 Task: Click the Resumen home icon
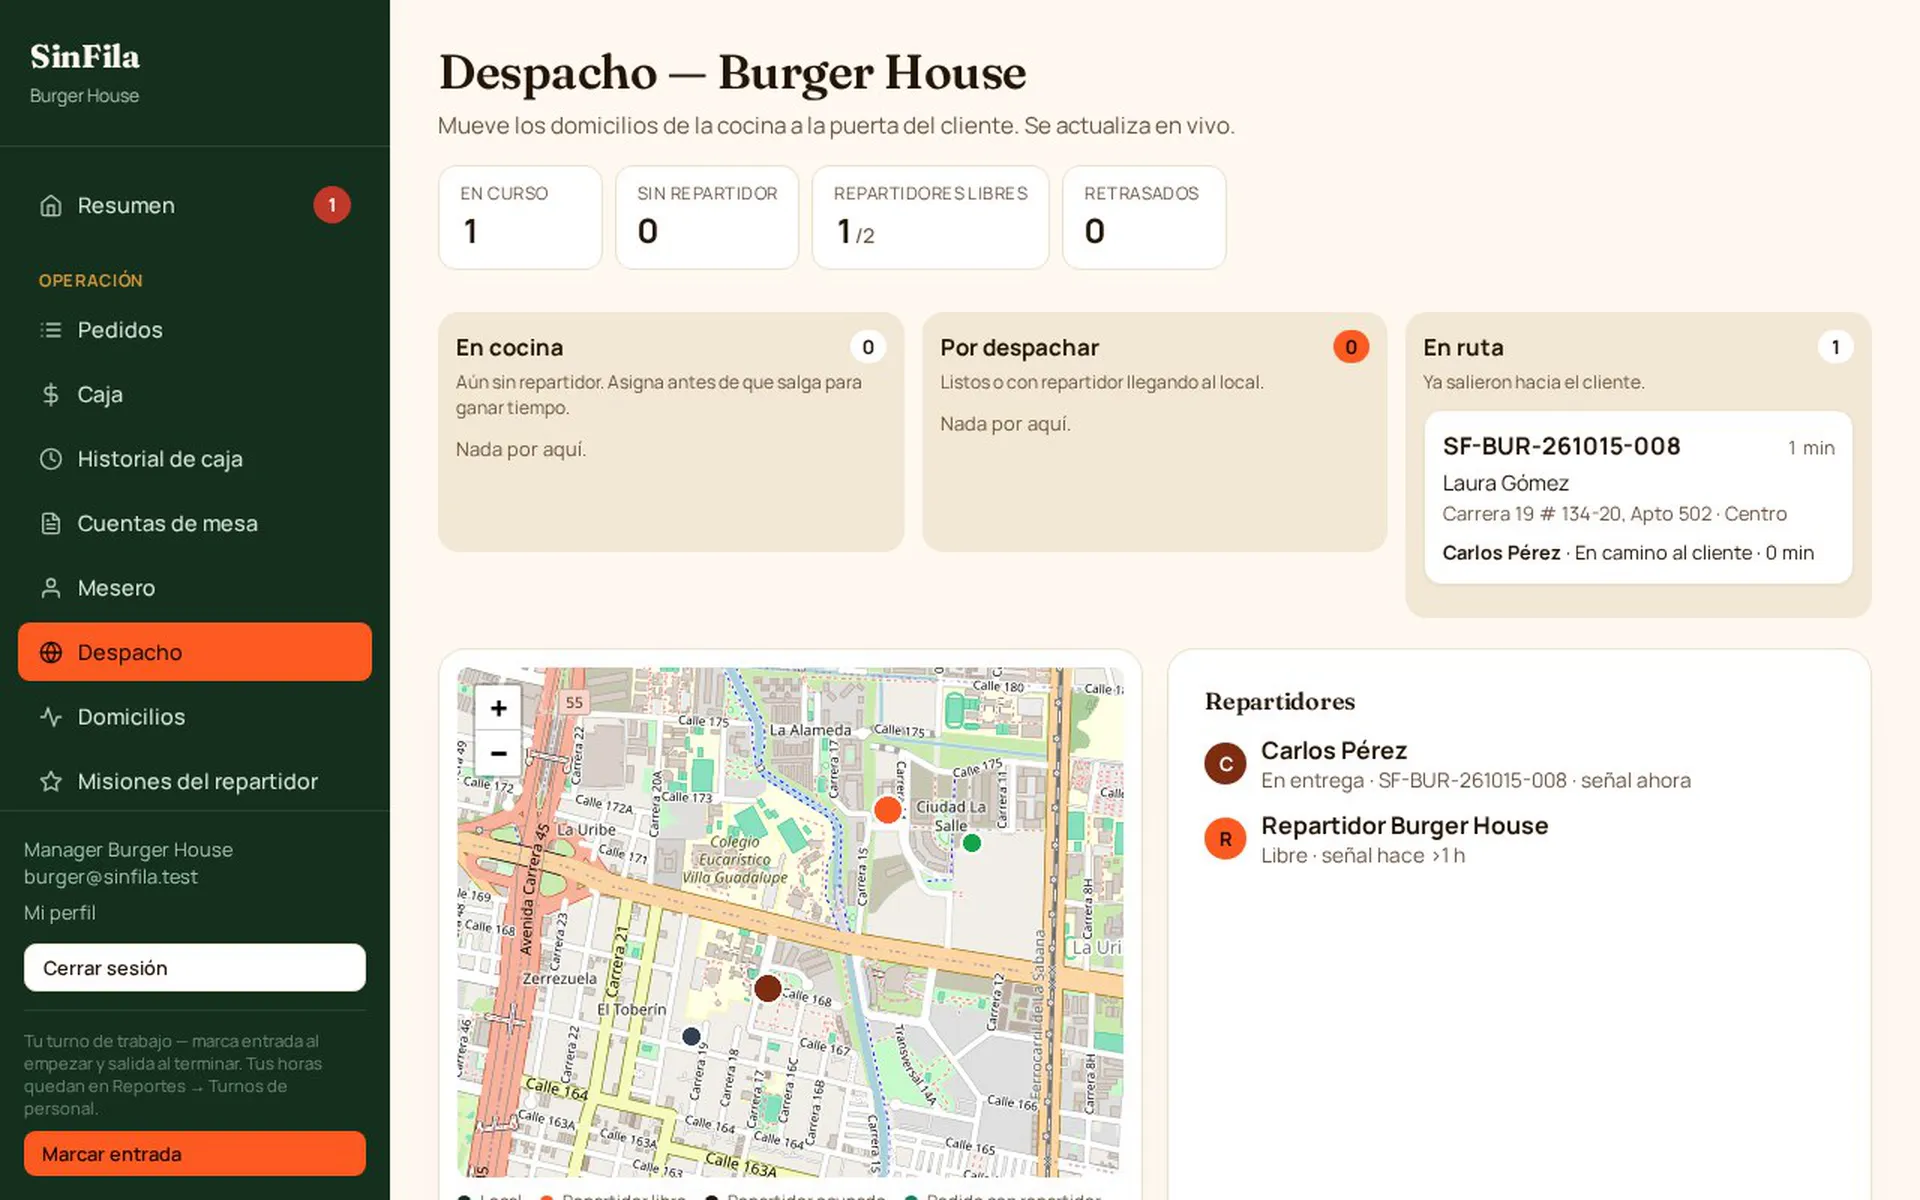coord(51,205)
